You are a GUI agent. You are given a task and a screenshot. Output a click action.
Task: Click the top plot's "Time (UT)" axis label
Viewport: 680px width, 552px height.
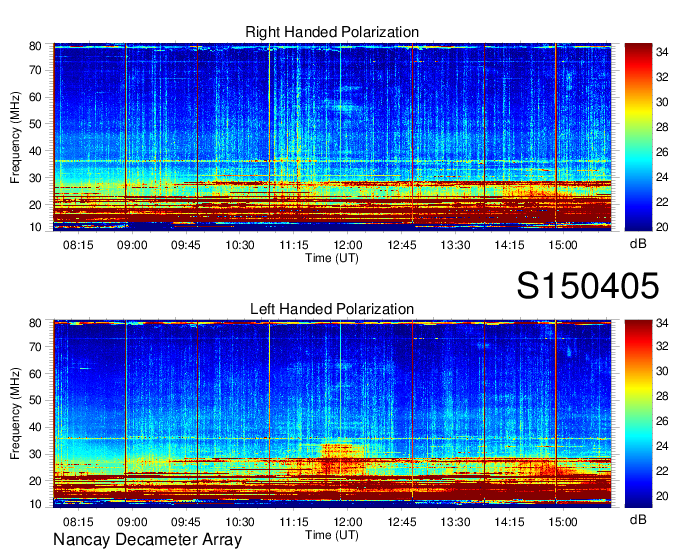point(332,258)
